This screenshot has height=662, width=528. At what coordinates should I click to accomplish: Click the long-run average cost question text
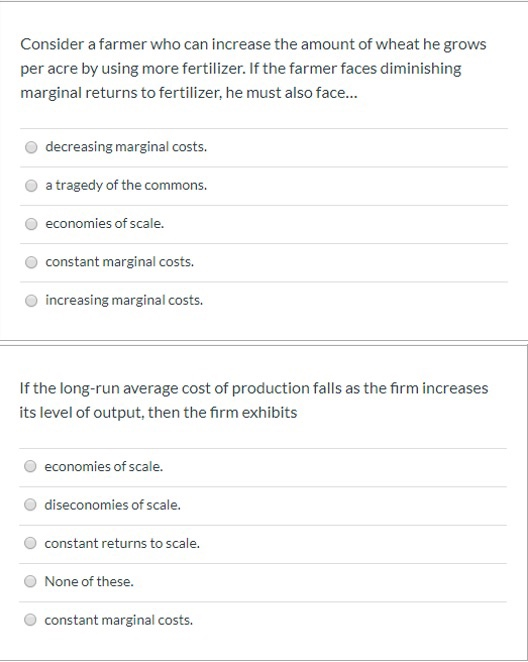pos(254,400)
